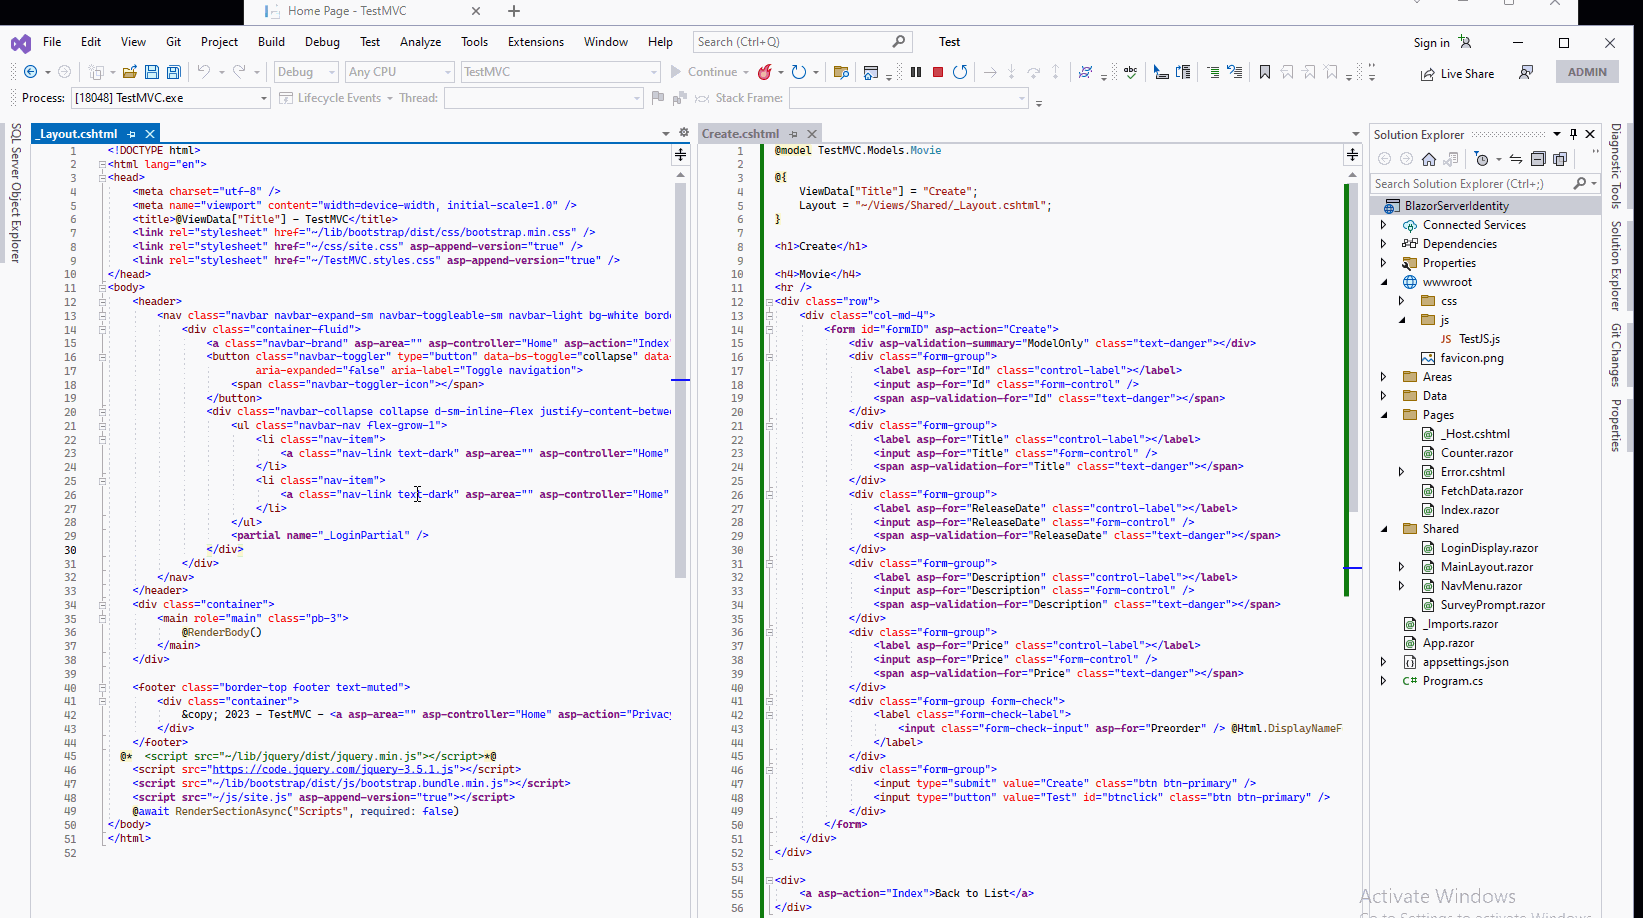
Task: Open a new browser tab with plus
Action: click(x=514, y=11)
